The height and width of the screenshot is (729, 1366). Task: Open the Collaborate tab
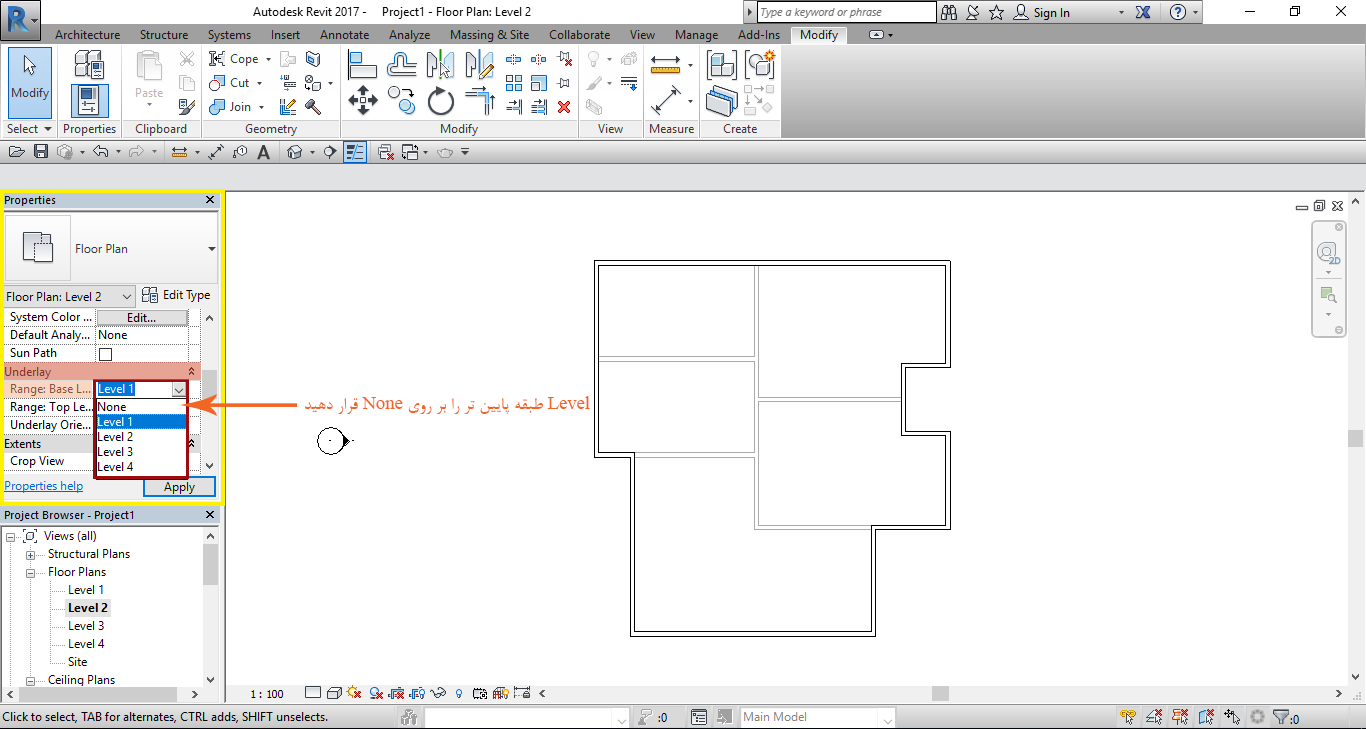pyautogui.click(x=579, y=35)
